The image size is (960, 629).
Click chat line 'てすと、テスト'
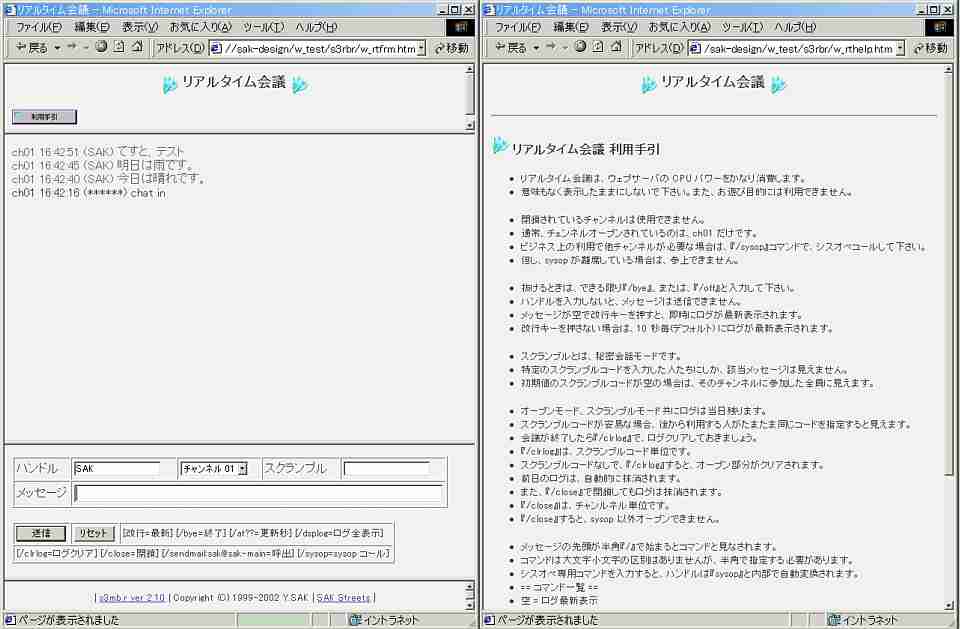pyautogui.click(x=98, y=151)
